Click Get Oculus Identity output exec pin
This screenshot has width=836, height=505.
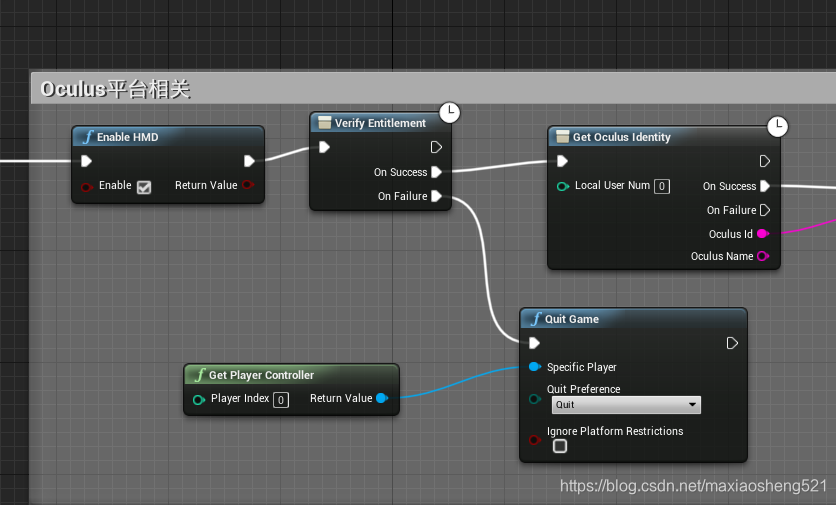(765, 161)
